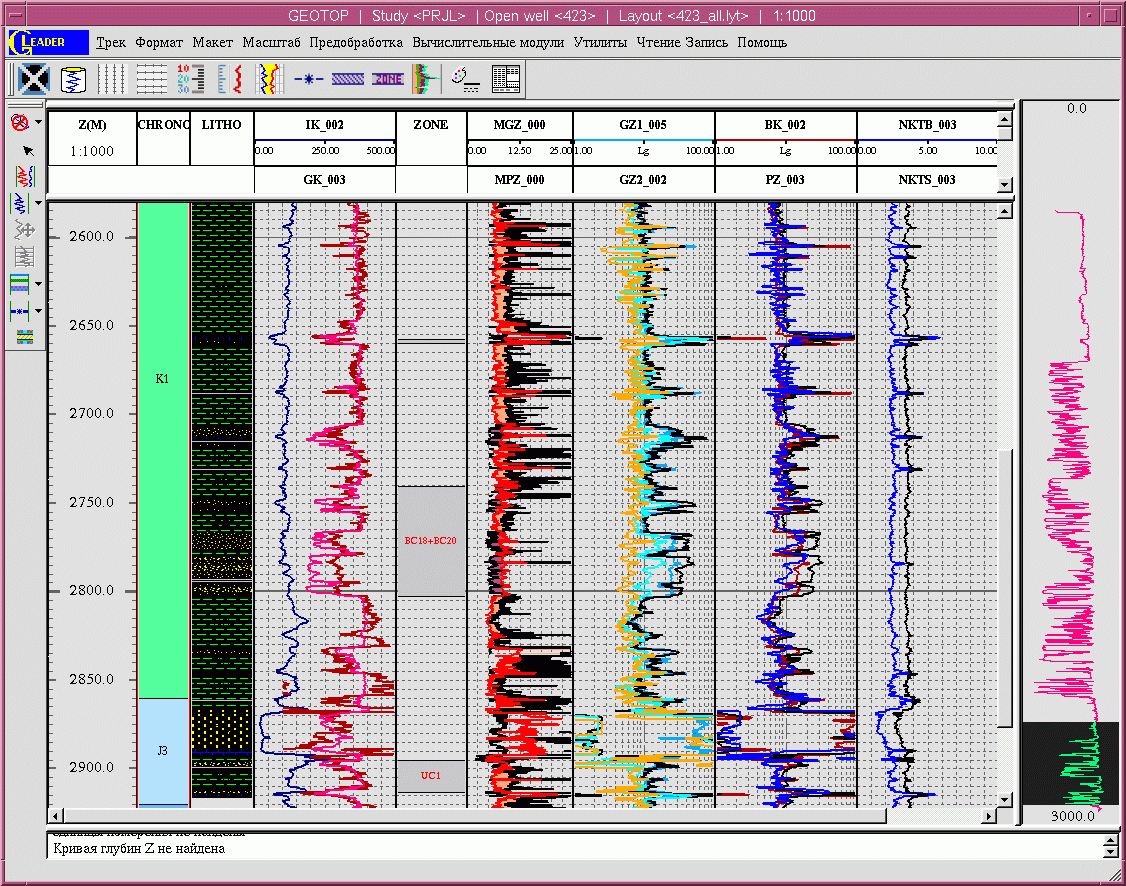
Task: Click the depth scale 10-20-30 icon
Action: 191,79
